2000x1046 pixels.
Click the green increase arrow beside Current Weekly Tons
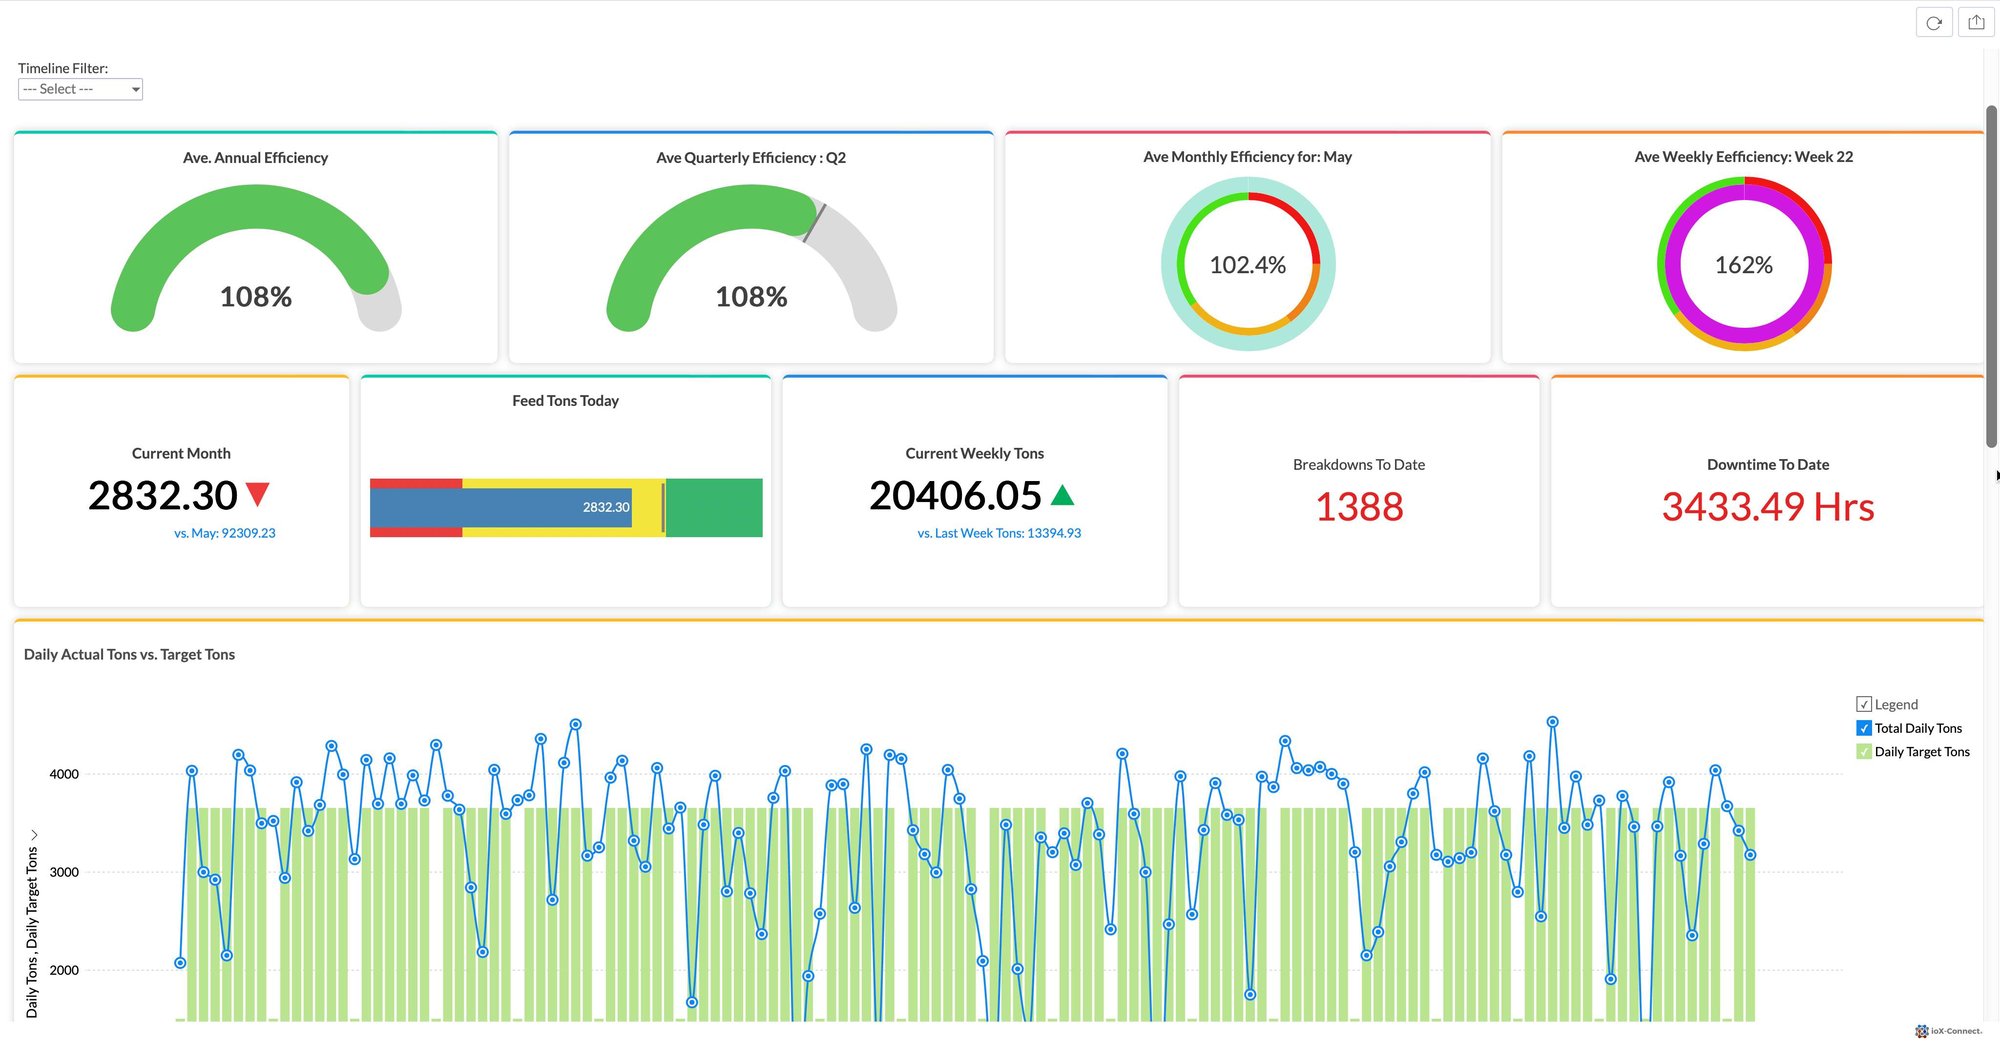(x=1063, y=494)
